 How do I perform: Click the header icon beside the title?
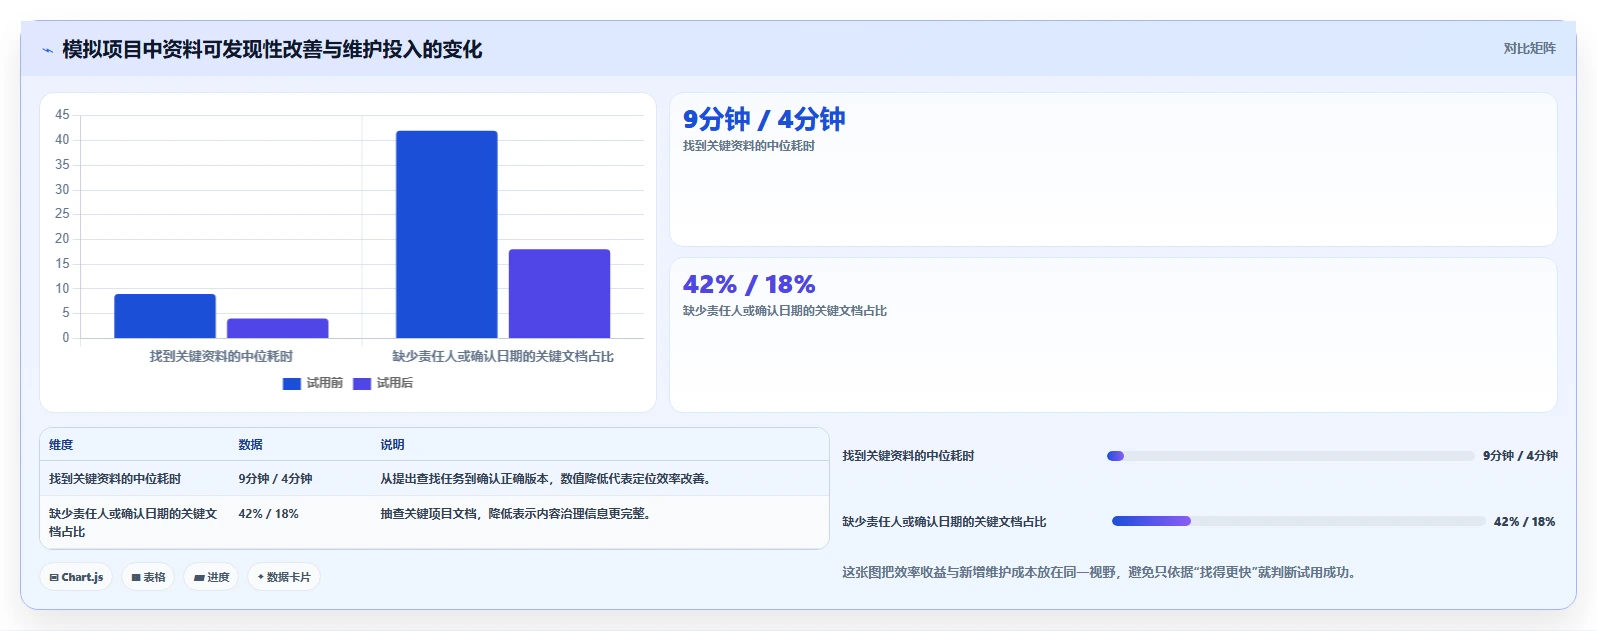click(x=47, y=50)
